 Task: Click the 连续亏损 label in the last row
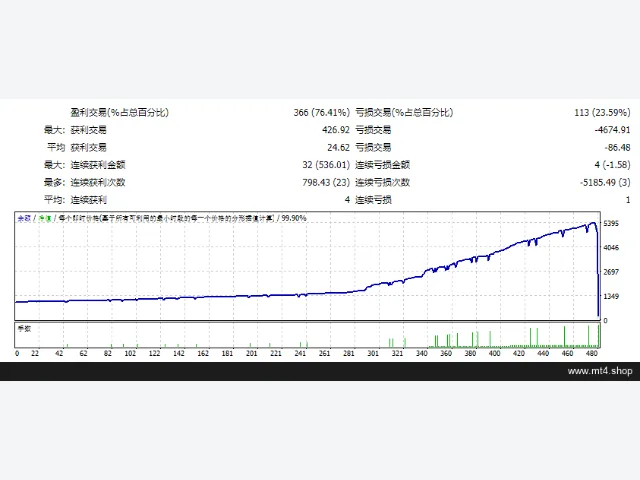373,200
